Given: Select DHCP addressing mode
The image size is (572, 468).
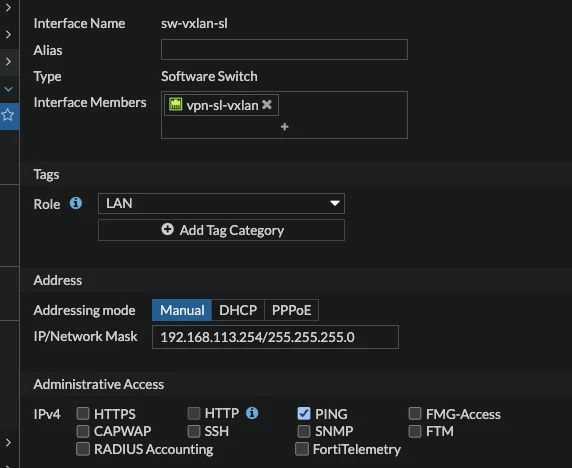Looking at the screenshot, I should pyautogui.click(x=238, y=310).
